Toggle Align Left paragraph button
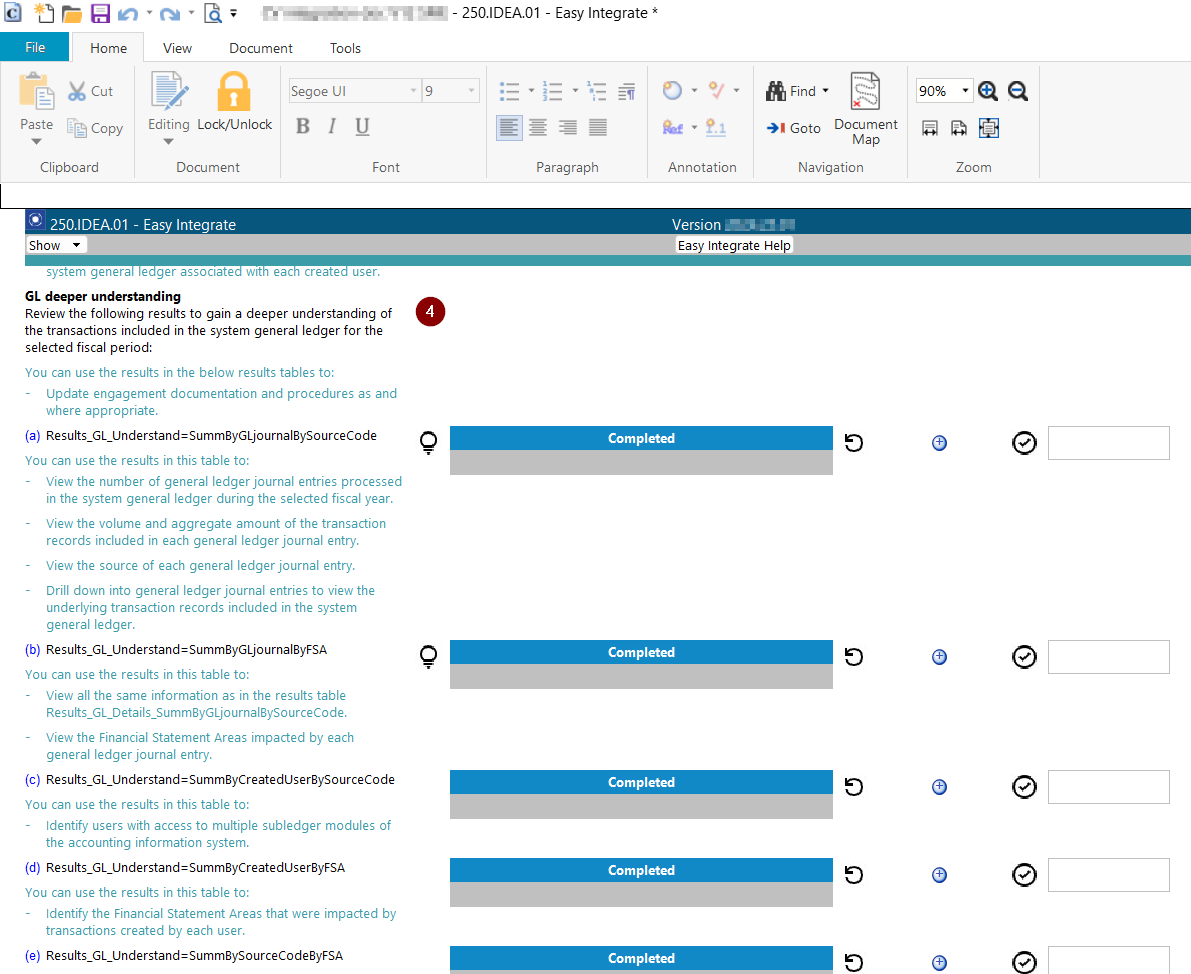Image resolution: width=1191 pixels, height=974 pixels. pyautogui.click(x=509, y=127)
